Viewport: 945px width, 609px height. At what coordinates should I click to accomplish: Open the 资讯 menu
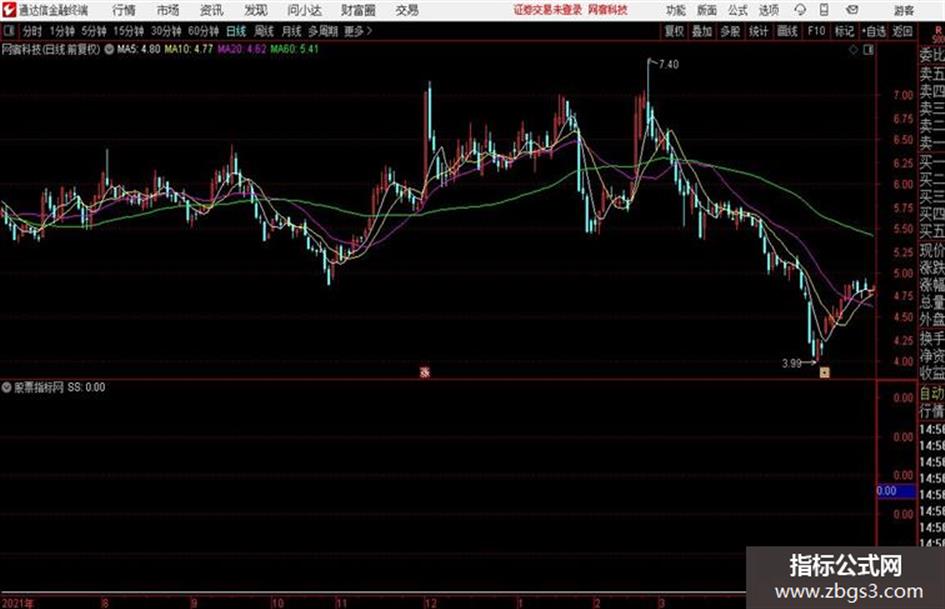(212, 10)
